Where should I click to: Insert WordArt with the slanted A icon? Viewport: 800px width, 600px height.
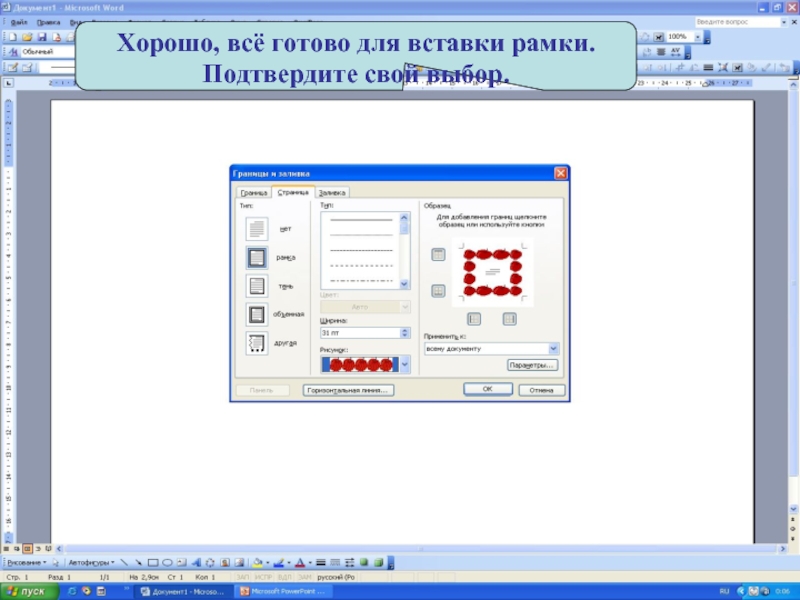coord(196,563)
